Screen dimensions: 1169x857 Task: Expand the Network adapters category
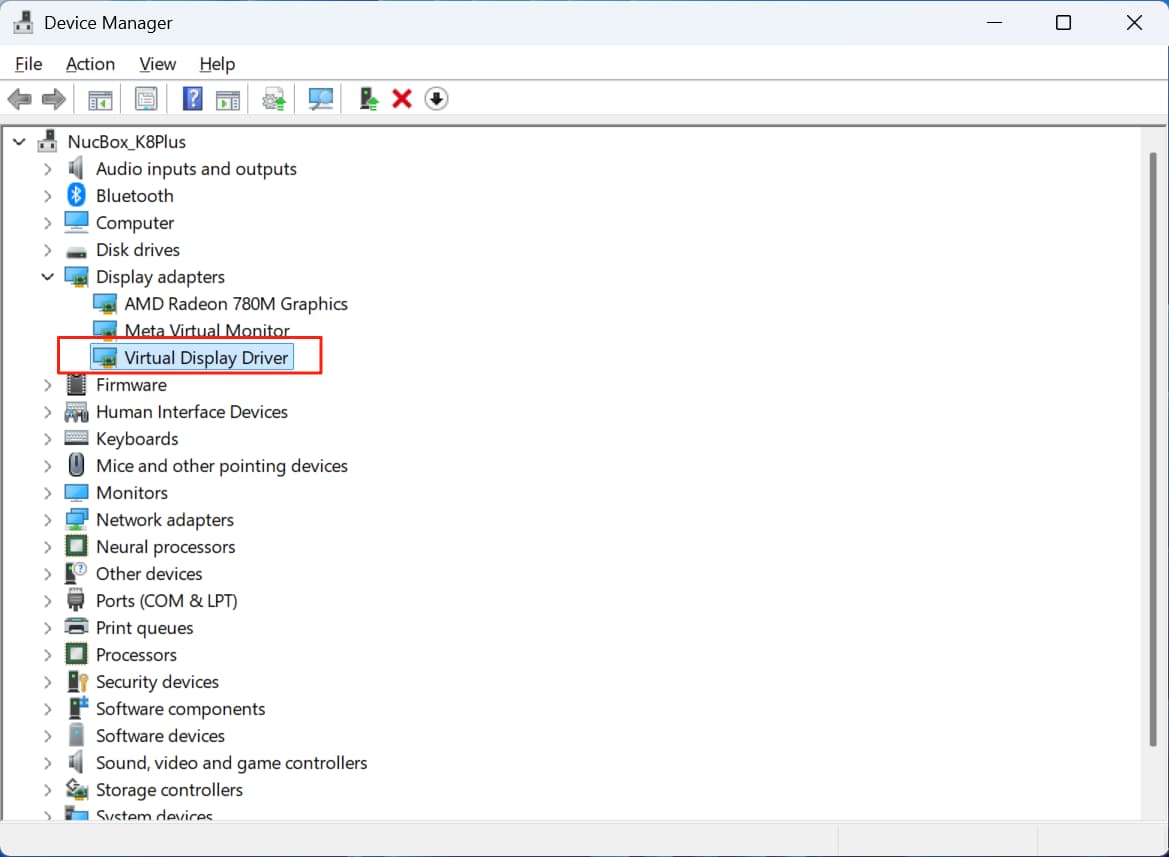click(x=47, y=520)
